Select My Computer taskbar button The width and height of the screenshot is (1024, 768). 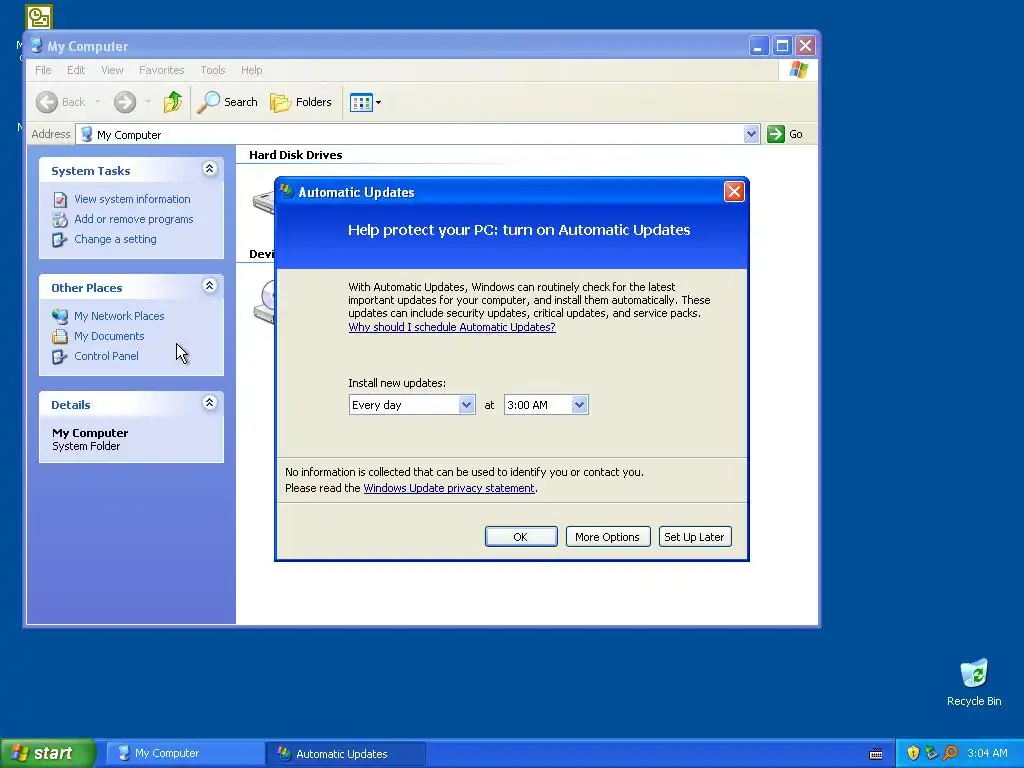tap(185, 754)
